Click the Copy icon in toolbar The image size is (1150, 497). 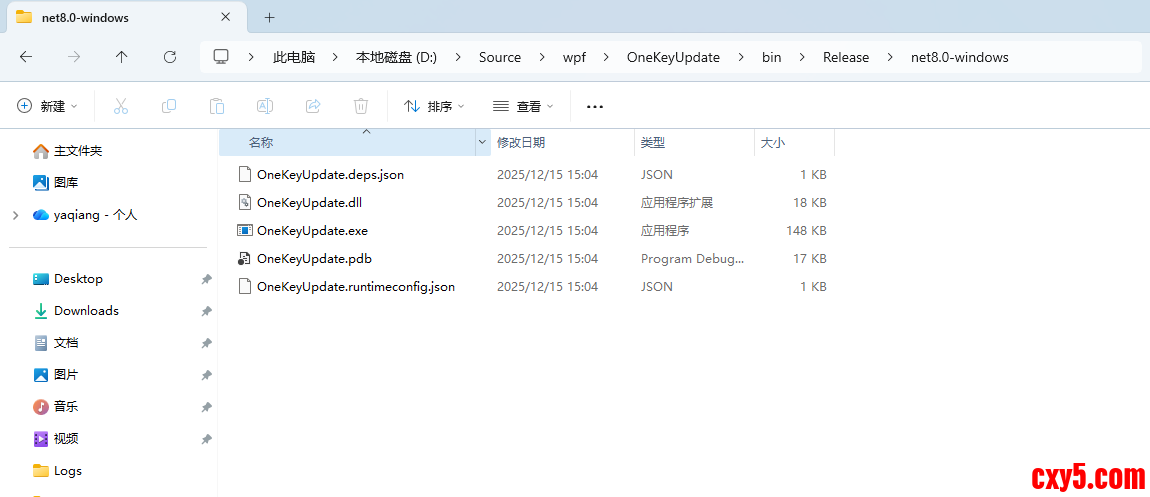[x=169, y=106]
